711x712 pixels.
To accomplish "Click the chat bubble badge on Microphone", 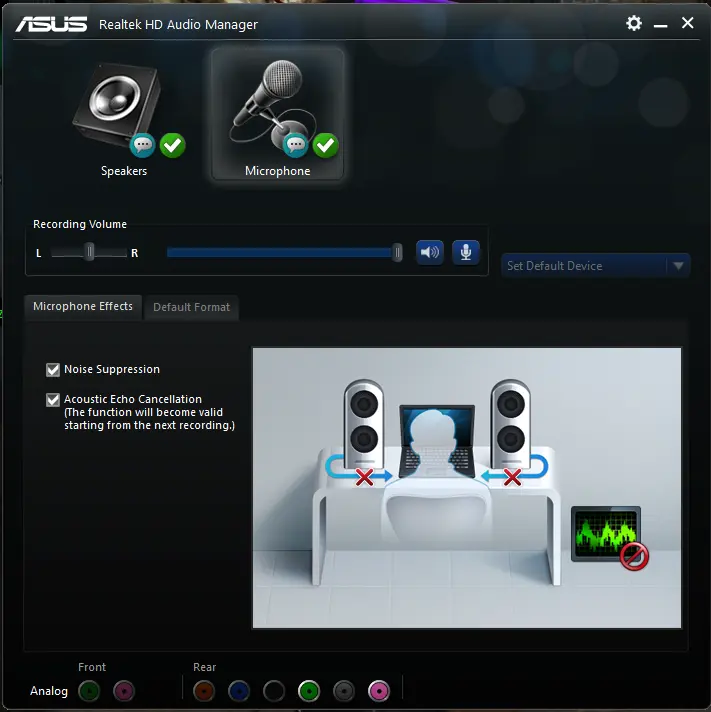I will pos(296,145).
